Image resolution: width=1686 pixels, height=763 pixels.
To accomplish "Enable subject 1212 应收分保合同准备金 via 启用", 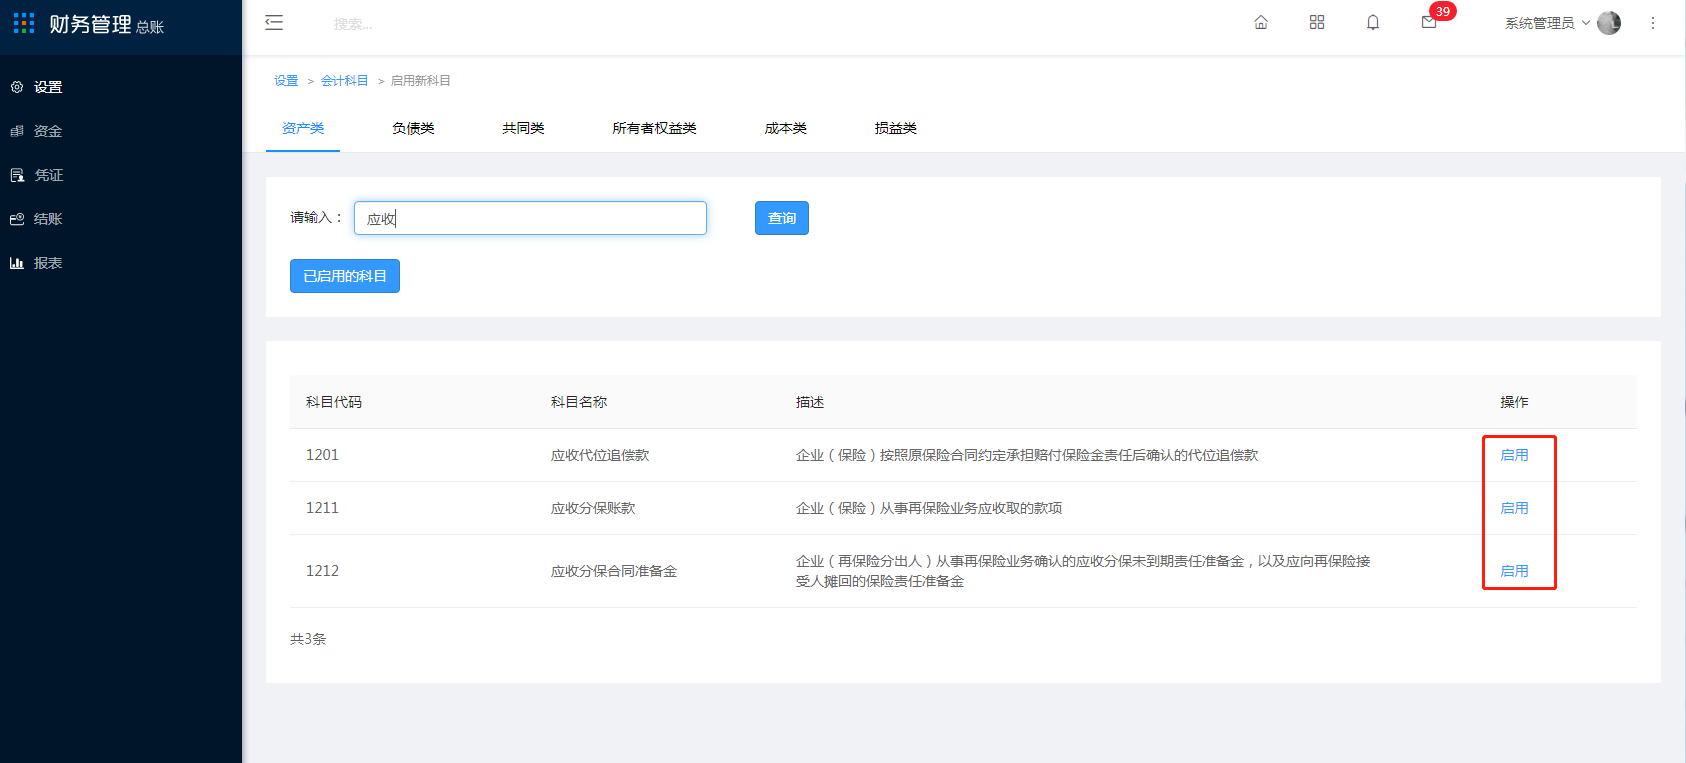I will [1514, 571].
